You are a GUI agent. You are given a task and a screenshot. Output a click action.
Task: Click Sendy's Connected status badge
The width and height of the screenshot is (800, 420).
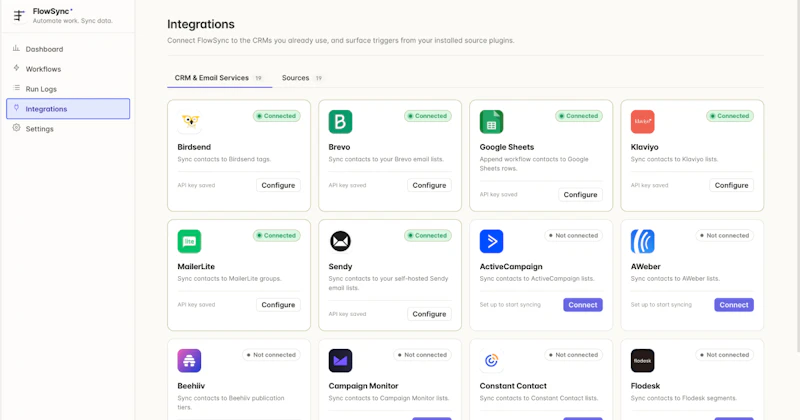click(428, 235)
